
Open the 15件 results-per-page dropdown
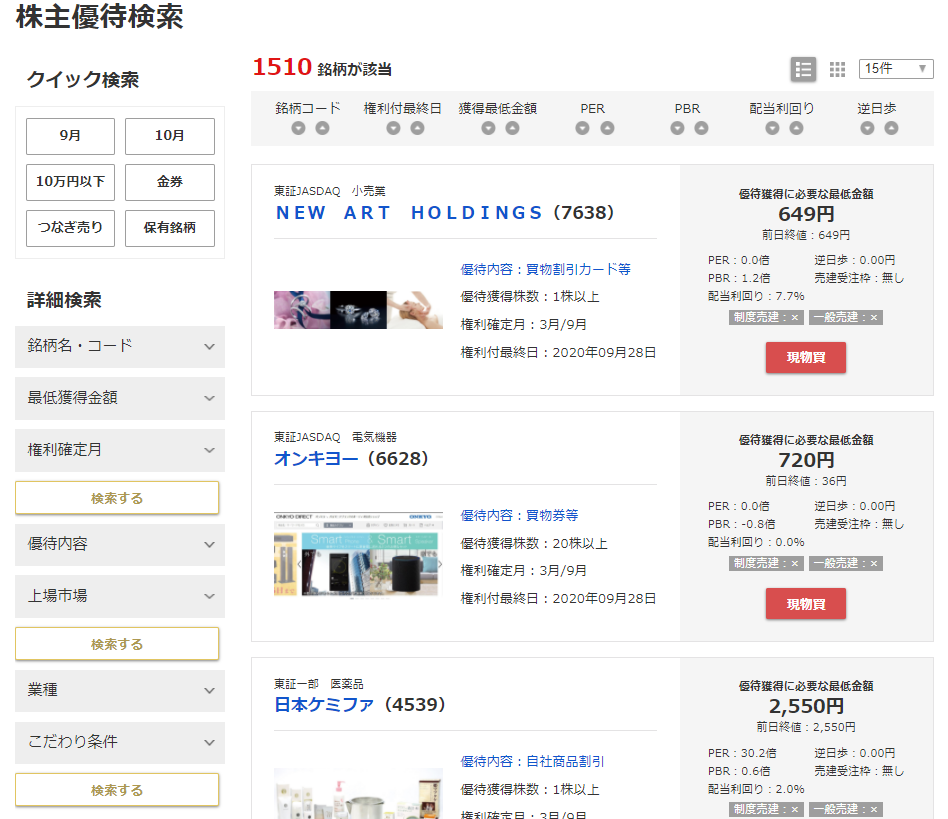coord(896,69)
